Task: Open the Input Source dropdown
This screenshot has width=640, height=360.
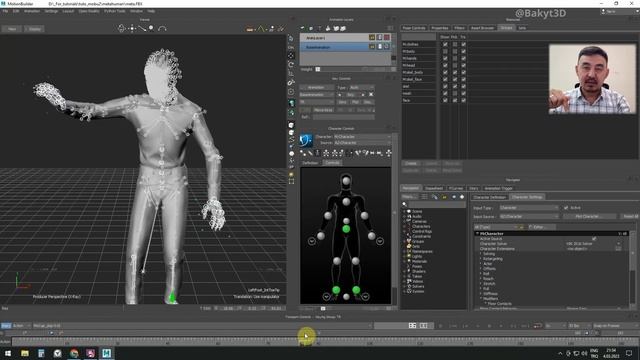Action: coord(529,216)
